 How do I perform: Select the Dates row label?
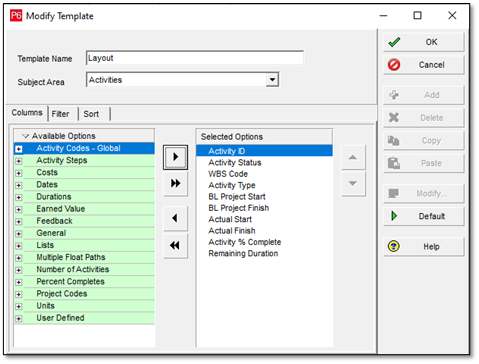click(x=47, y=184)
